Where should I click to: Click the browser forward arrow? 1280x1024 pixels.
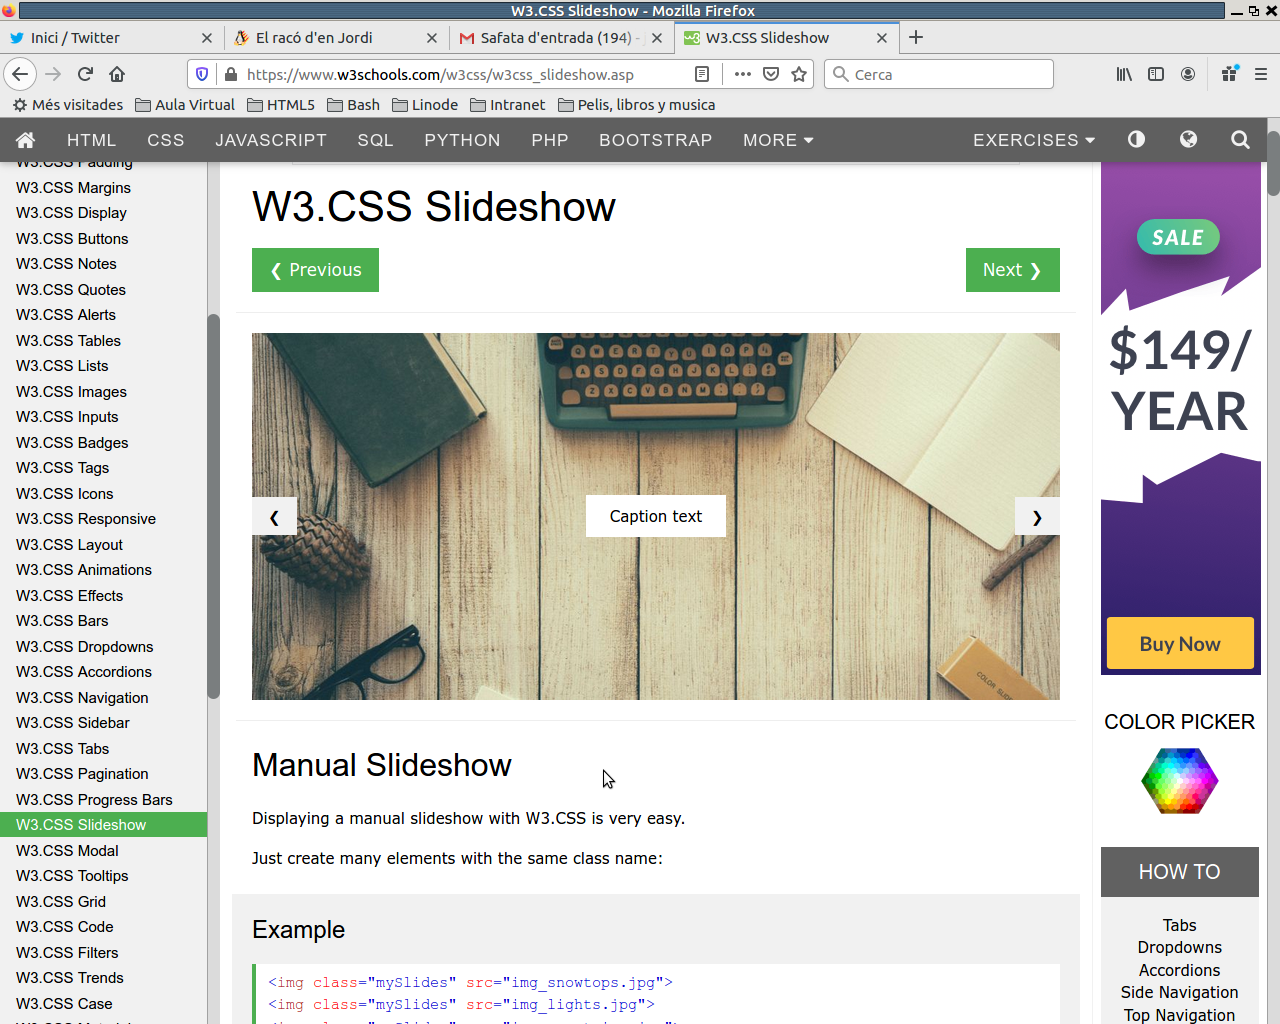(53, 74)
